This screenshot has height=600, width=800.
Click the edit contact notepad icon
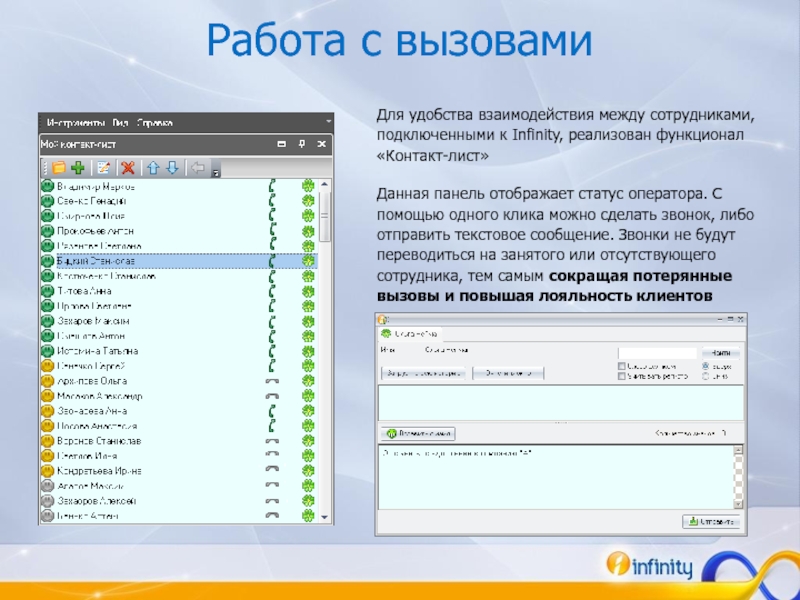[x=105, y=168]
